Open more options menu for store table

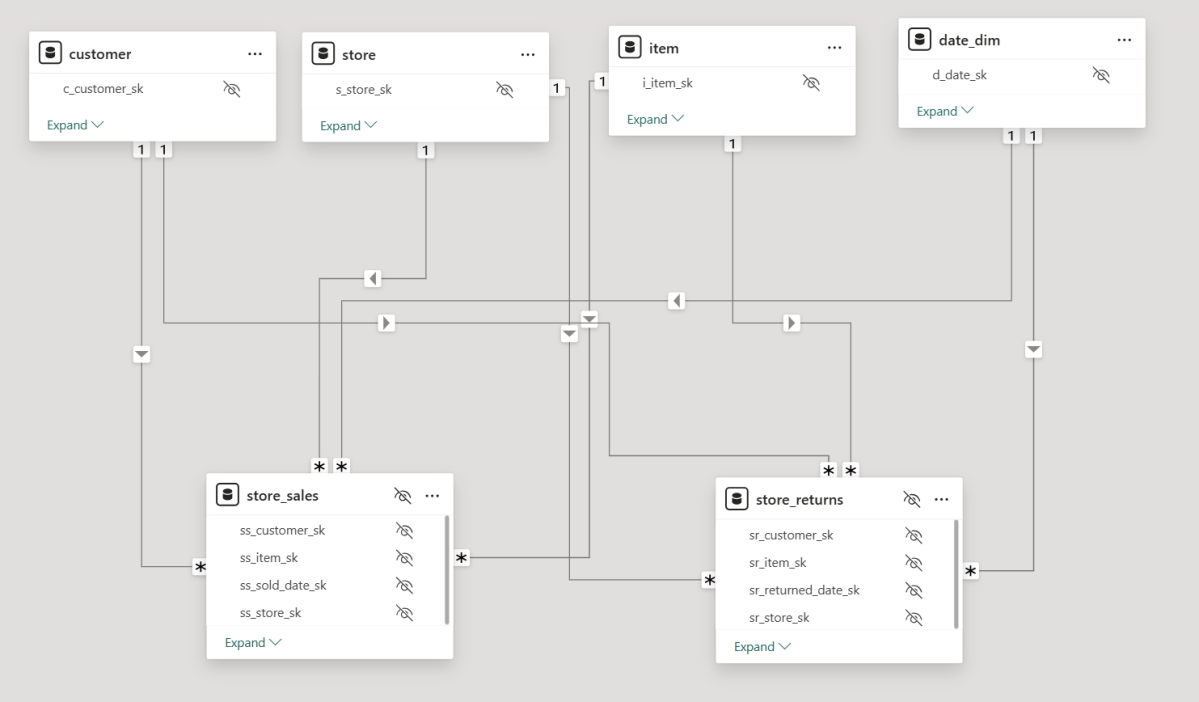click(528, 54)
